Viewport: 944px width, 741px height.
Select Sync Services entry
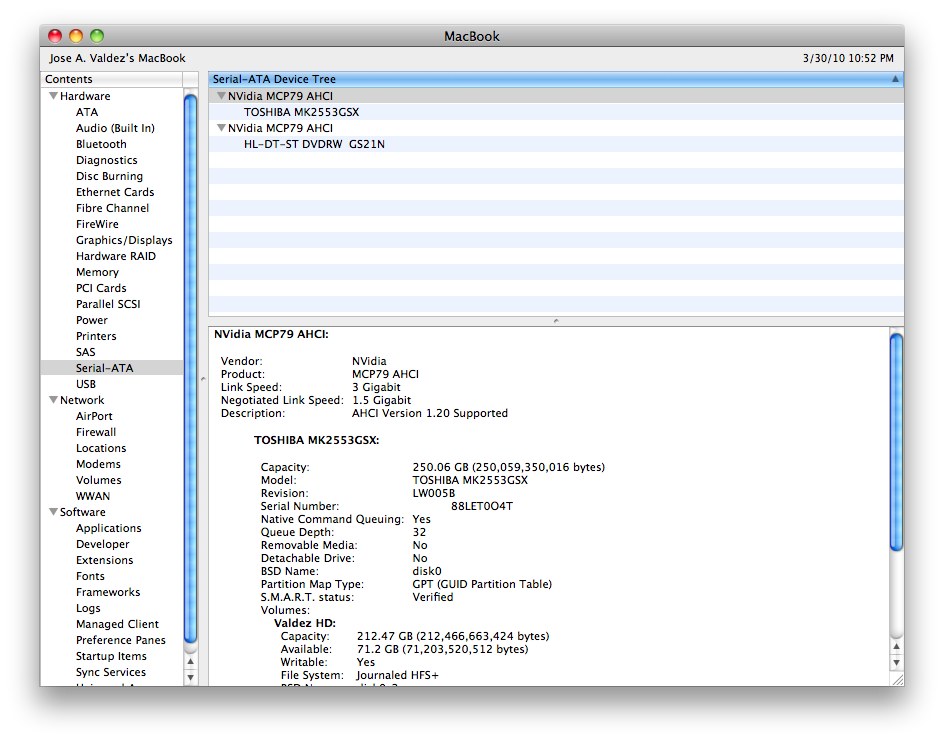[110, 672]
